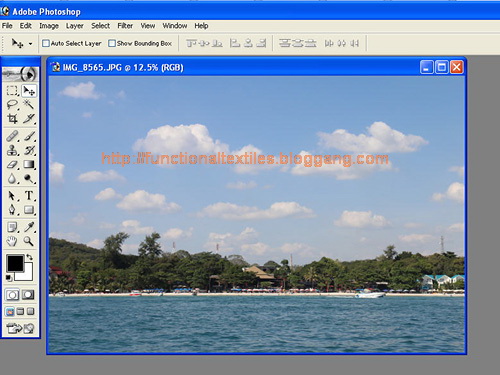Pick the Eyedropper tool
The height and width of the screenshot is (375, 500).
pos(29,227)
